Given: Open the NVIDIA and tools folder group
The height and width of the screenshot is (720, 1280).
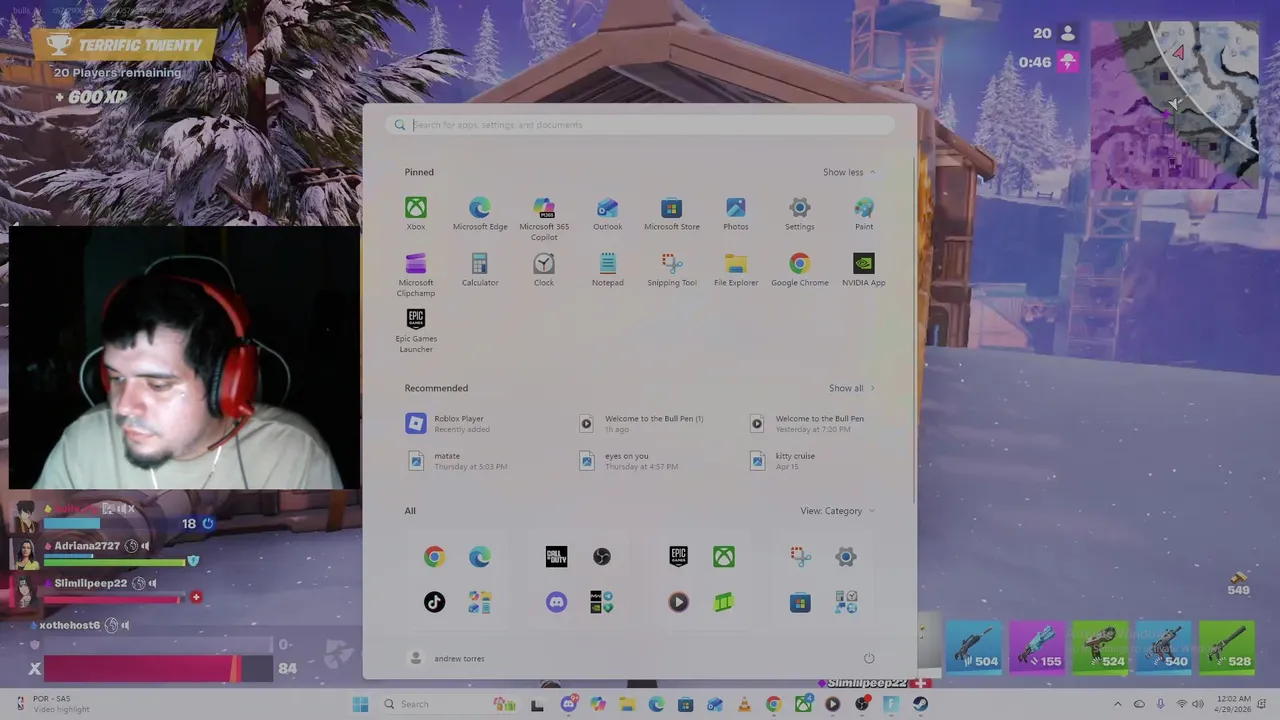Looking at the screenshot, I should coord(601,602).
